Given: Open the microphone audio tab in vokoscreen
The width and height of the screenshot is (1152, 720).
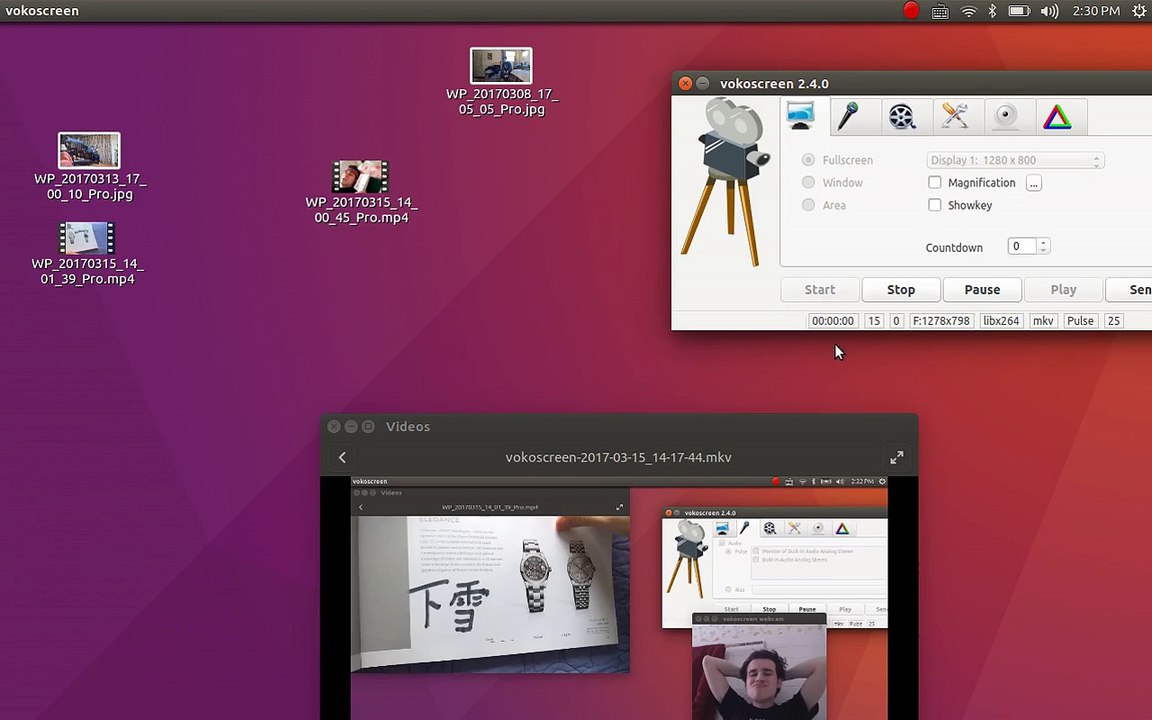Looking at the screenshot, I should tap(850, 116).
